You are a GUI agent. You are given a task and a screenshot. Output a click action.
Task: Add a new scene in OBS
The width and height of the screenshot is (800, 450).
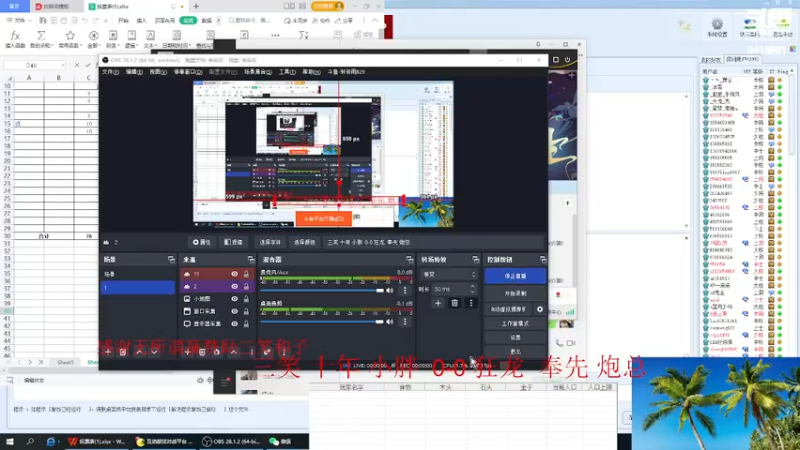(108, 352)
